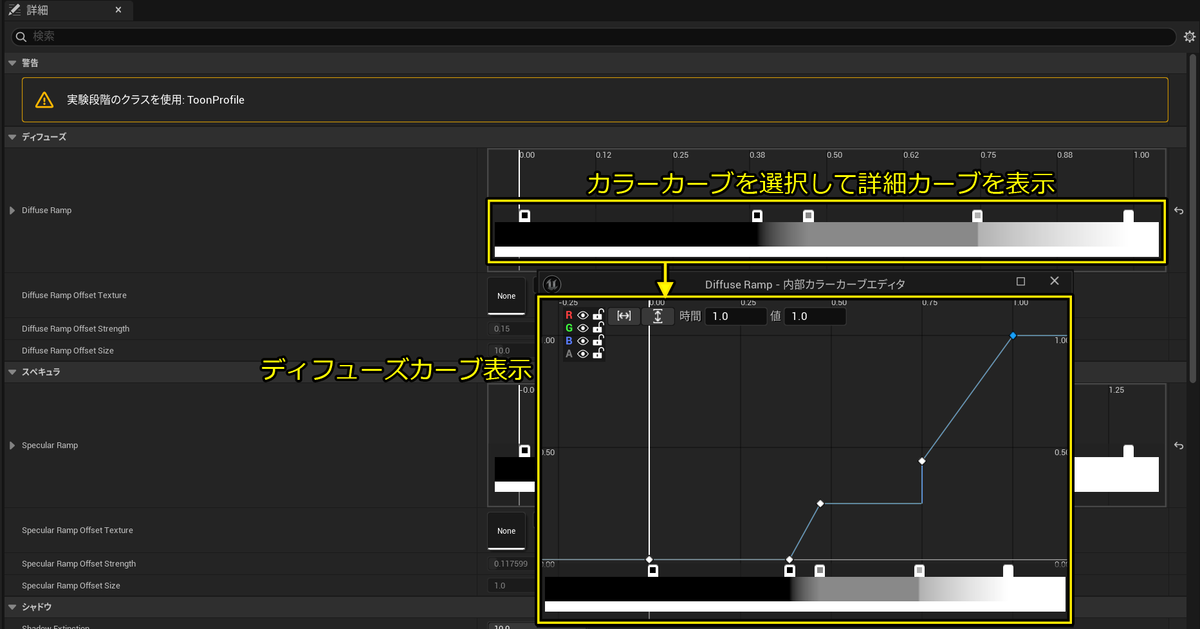Click the 値 (value) input field

pos(816,316)
